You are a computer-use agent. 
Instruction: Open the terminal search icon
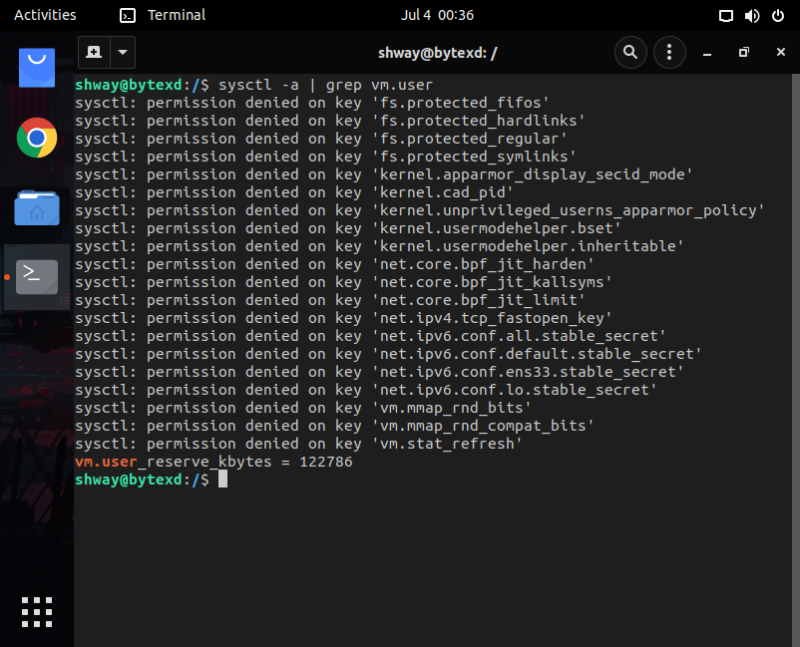[x=630, y=52]
